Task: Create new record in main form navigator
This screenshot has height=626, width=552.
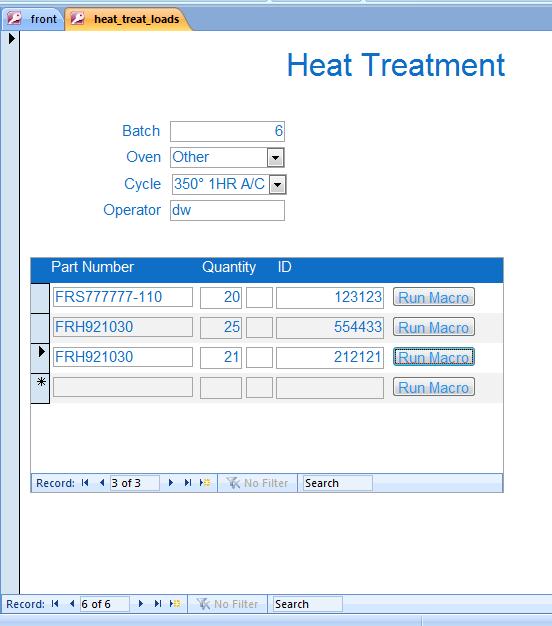Action: click(x=175, y=604)
